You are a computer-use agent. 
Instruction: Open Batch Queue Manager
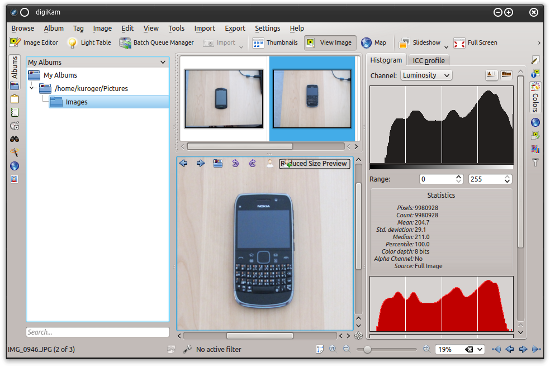[x=156, y=43]
